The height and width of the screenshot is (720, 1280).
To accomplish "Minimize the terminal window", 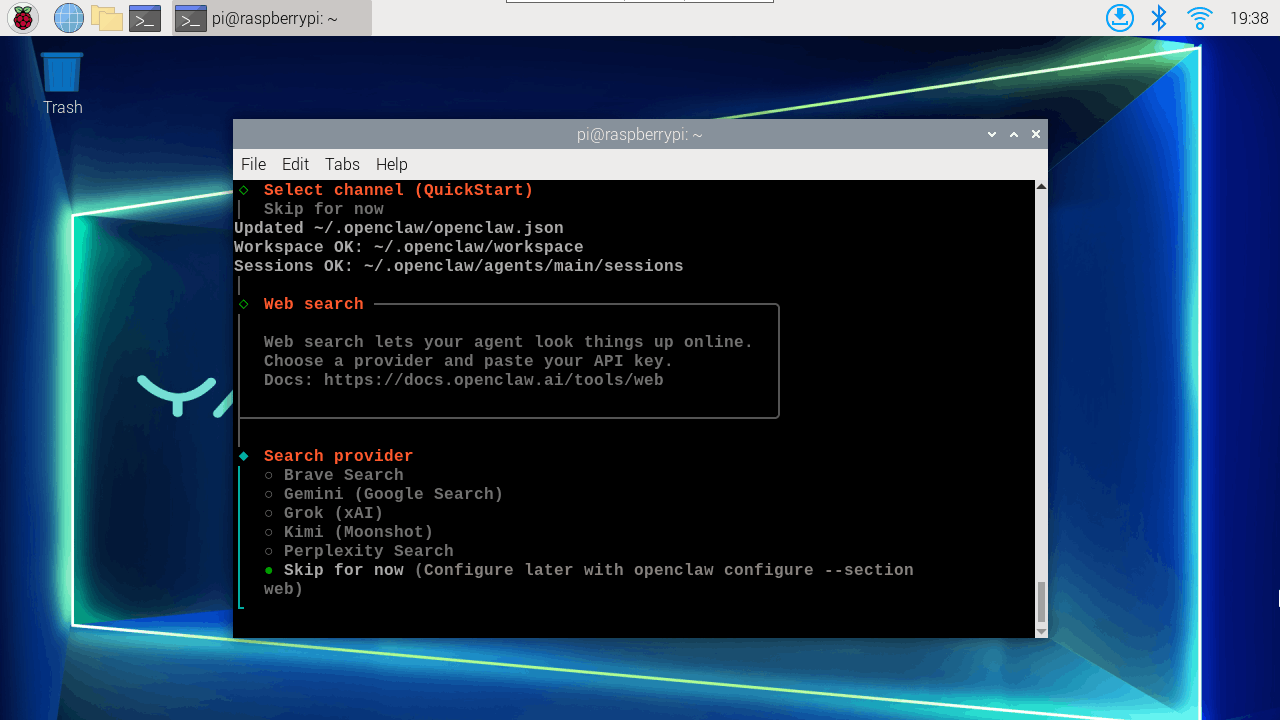I will tap(992, 134).
